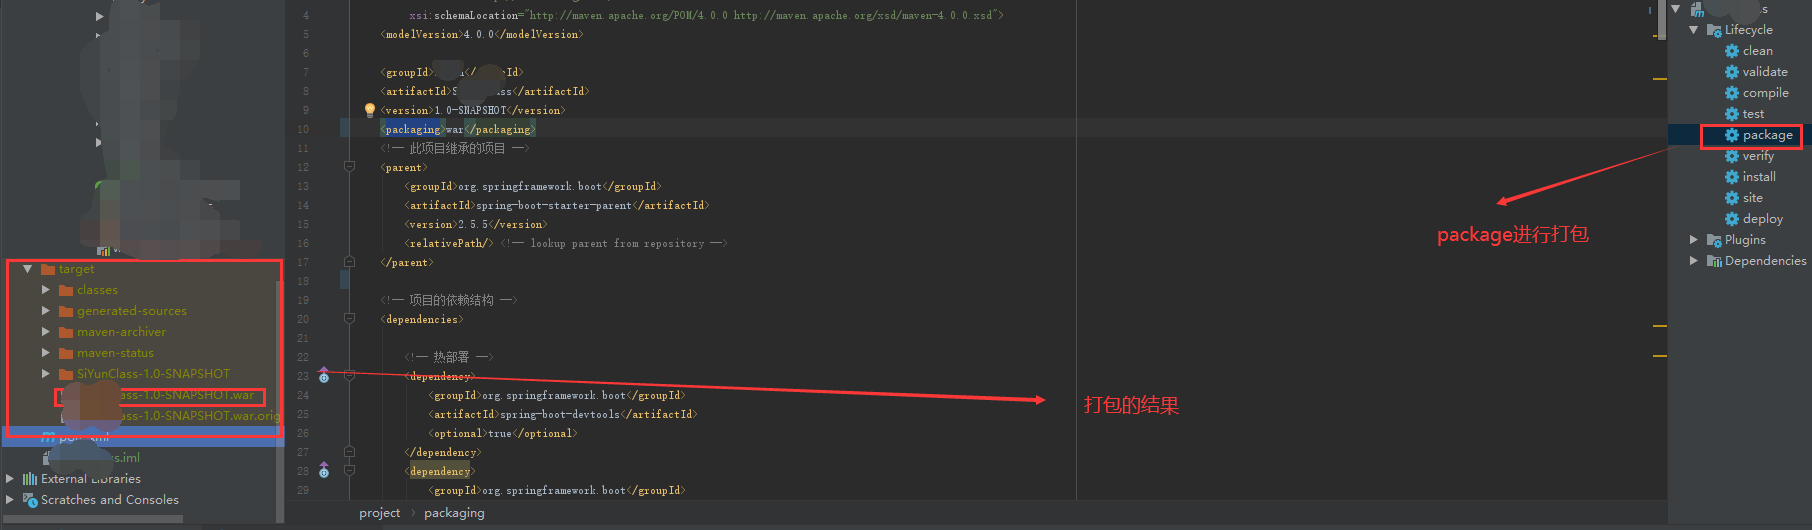Run the clean lifecycle goal gear icon
This screenshot has width=1812, height=530.
pyautogui.click(x=1732, y=51)
